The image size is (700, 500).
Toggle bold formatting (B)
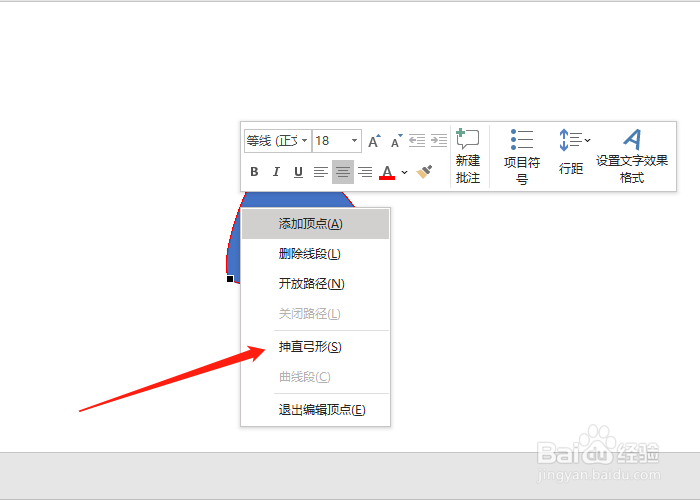click(x=254, y=172)
